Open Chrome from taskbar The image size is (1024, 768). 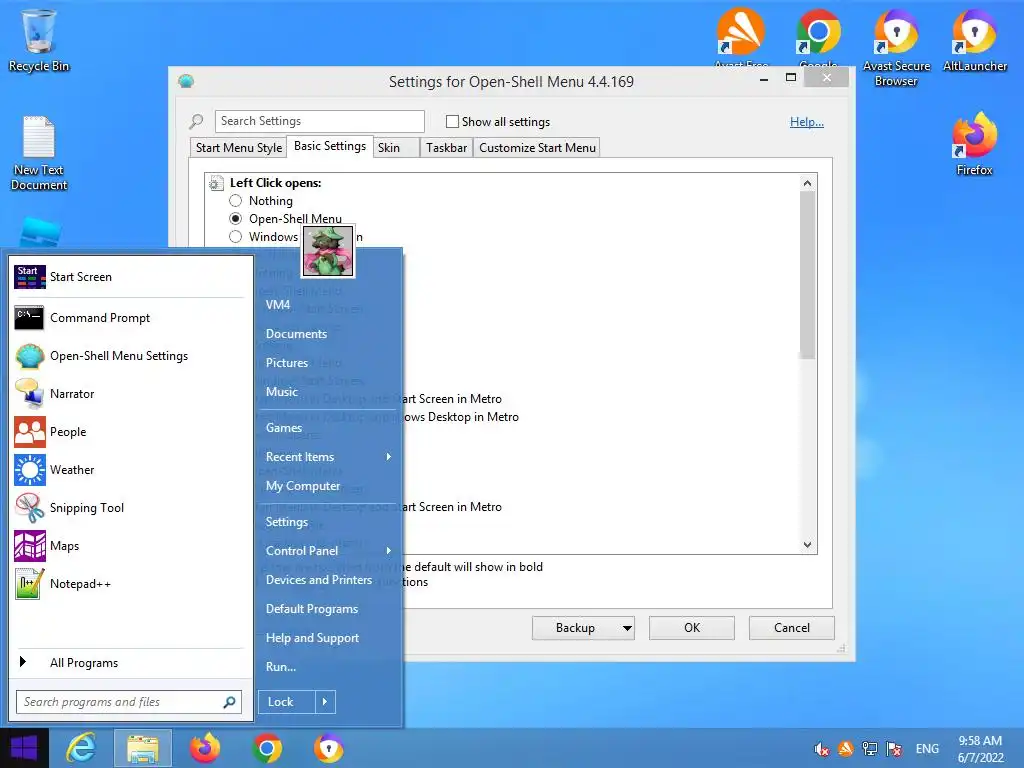click(266, 748)
